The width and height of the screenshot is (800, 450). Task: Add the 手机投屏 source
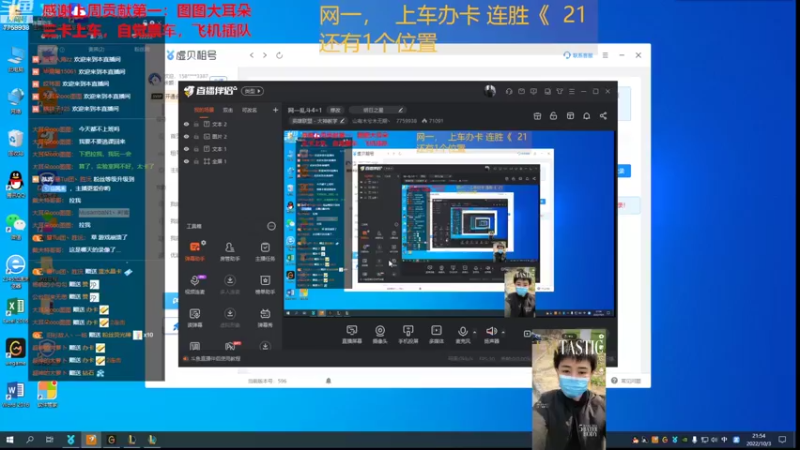pos(408,334)
